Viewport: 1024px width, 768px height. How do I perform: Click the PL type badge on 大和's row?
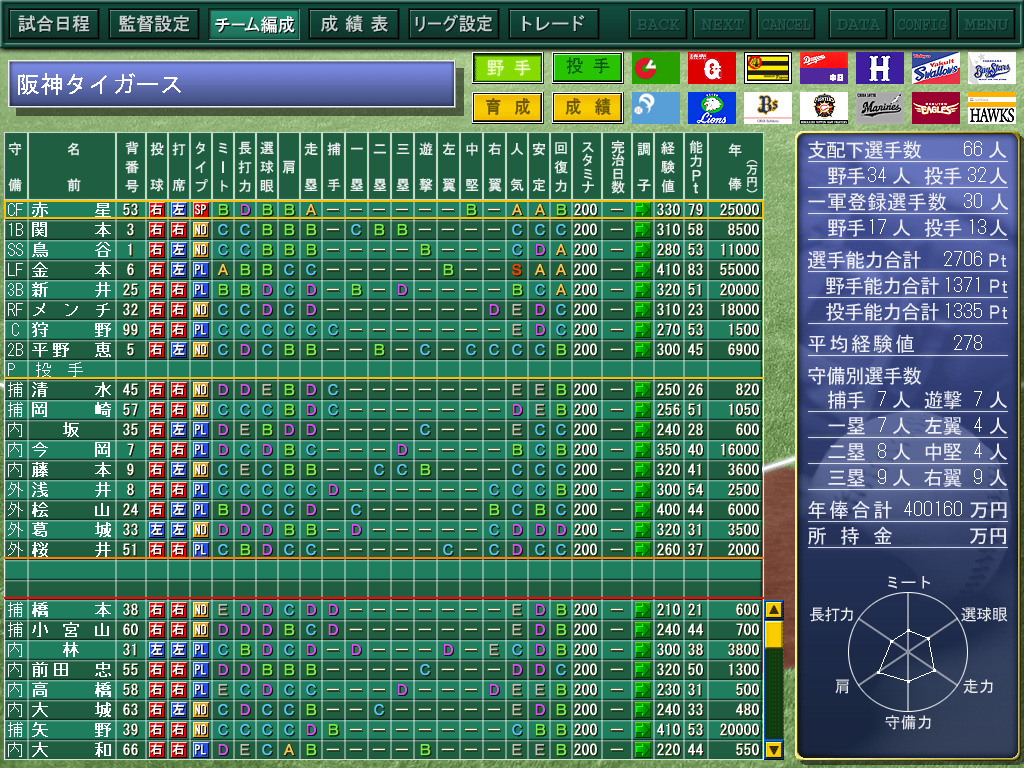[200, 750]
